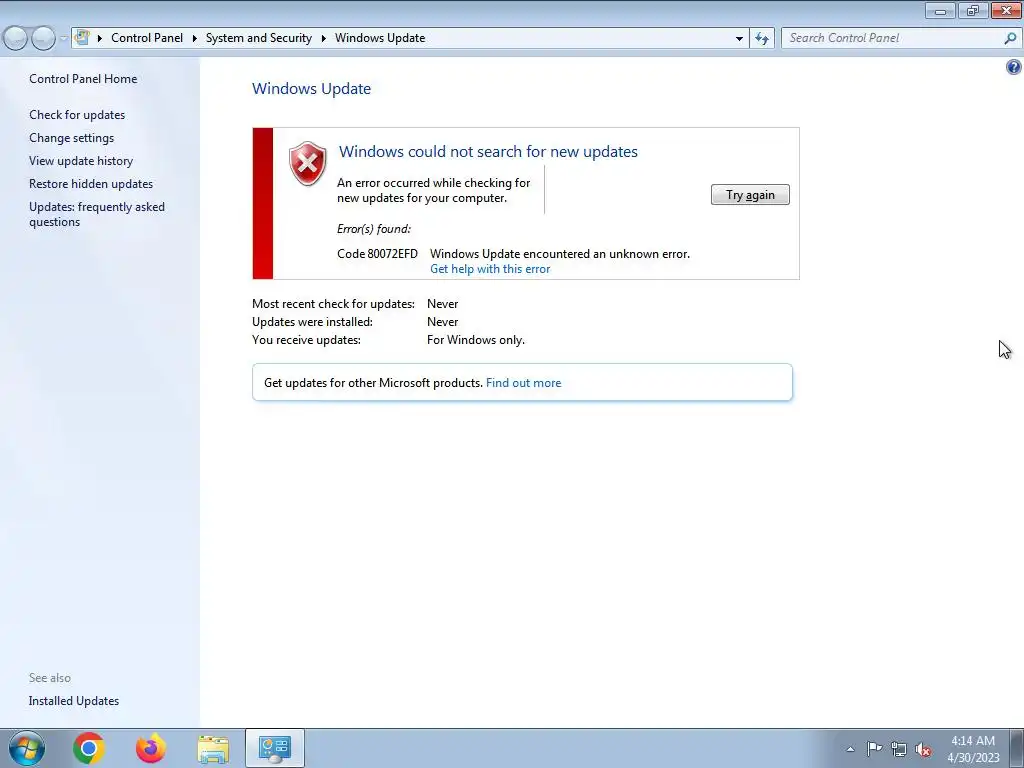Click the Forward navigation arrow

43,39
